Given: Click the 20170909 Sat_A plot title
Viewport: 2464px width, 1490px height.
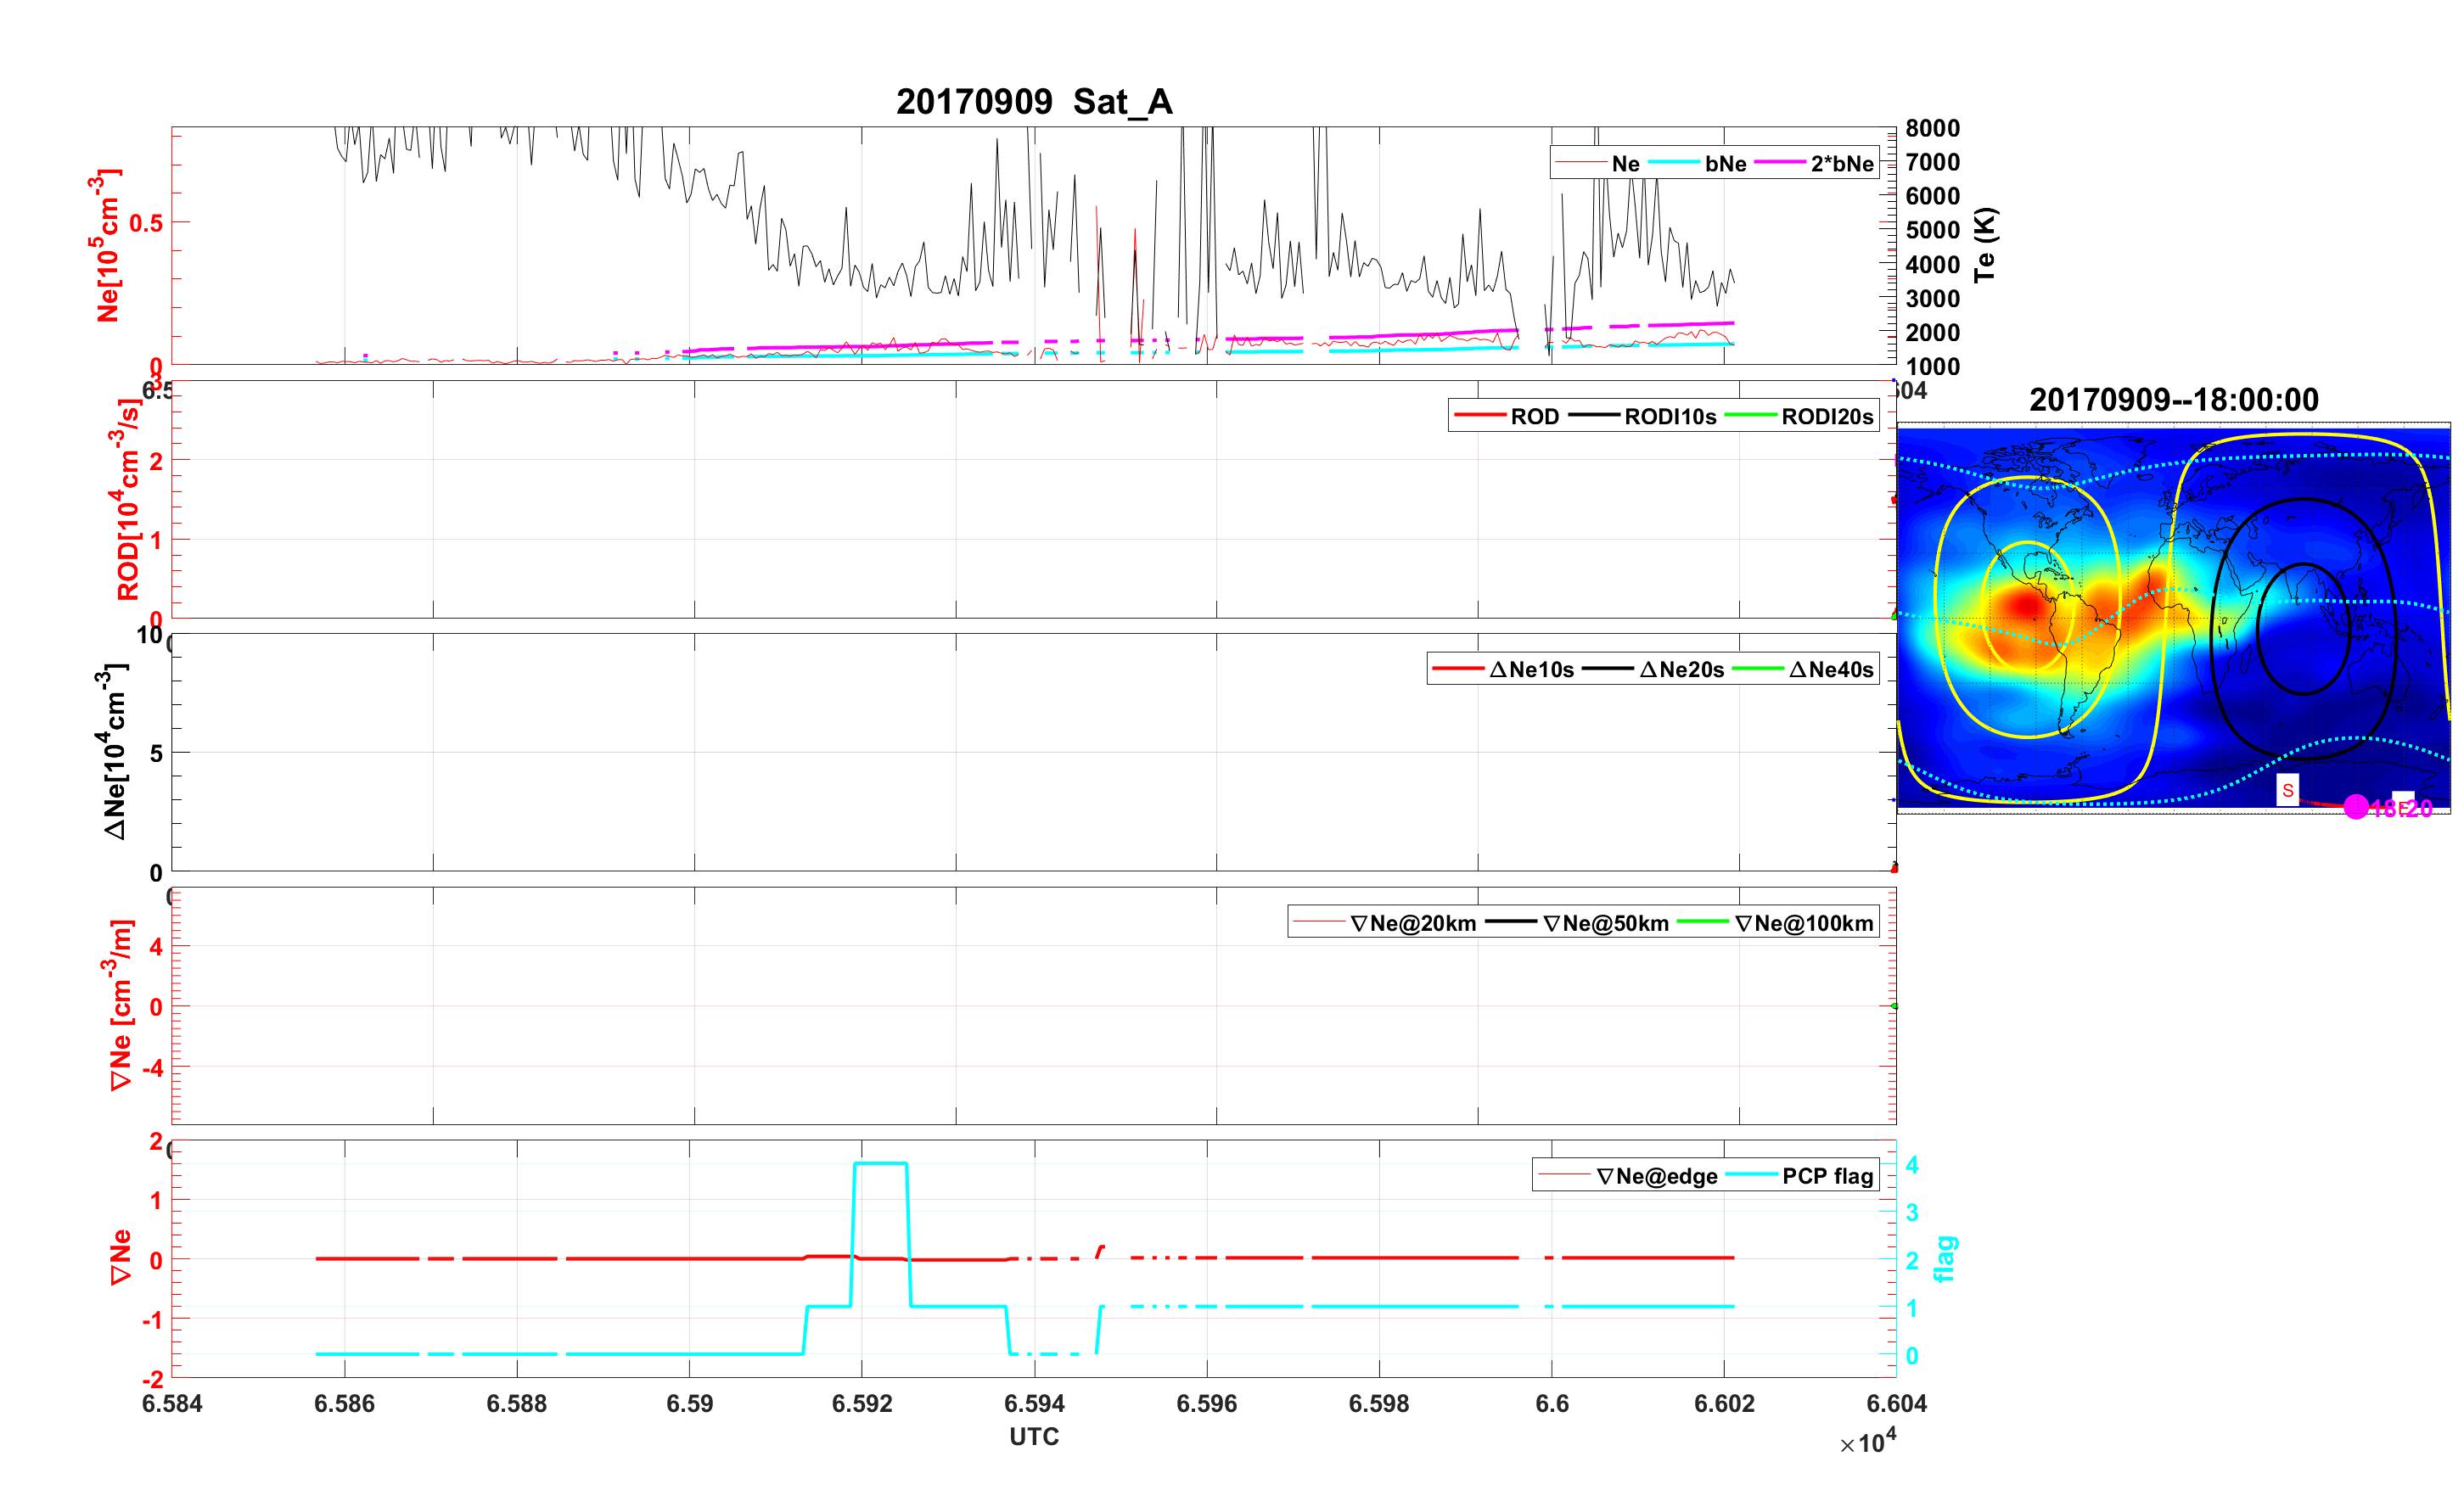Looking at the screenshot, I should coord(1034,102).
